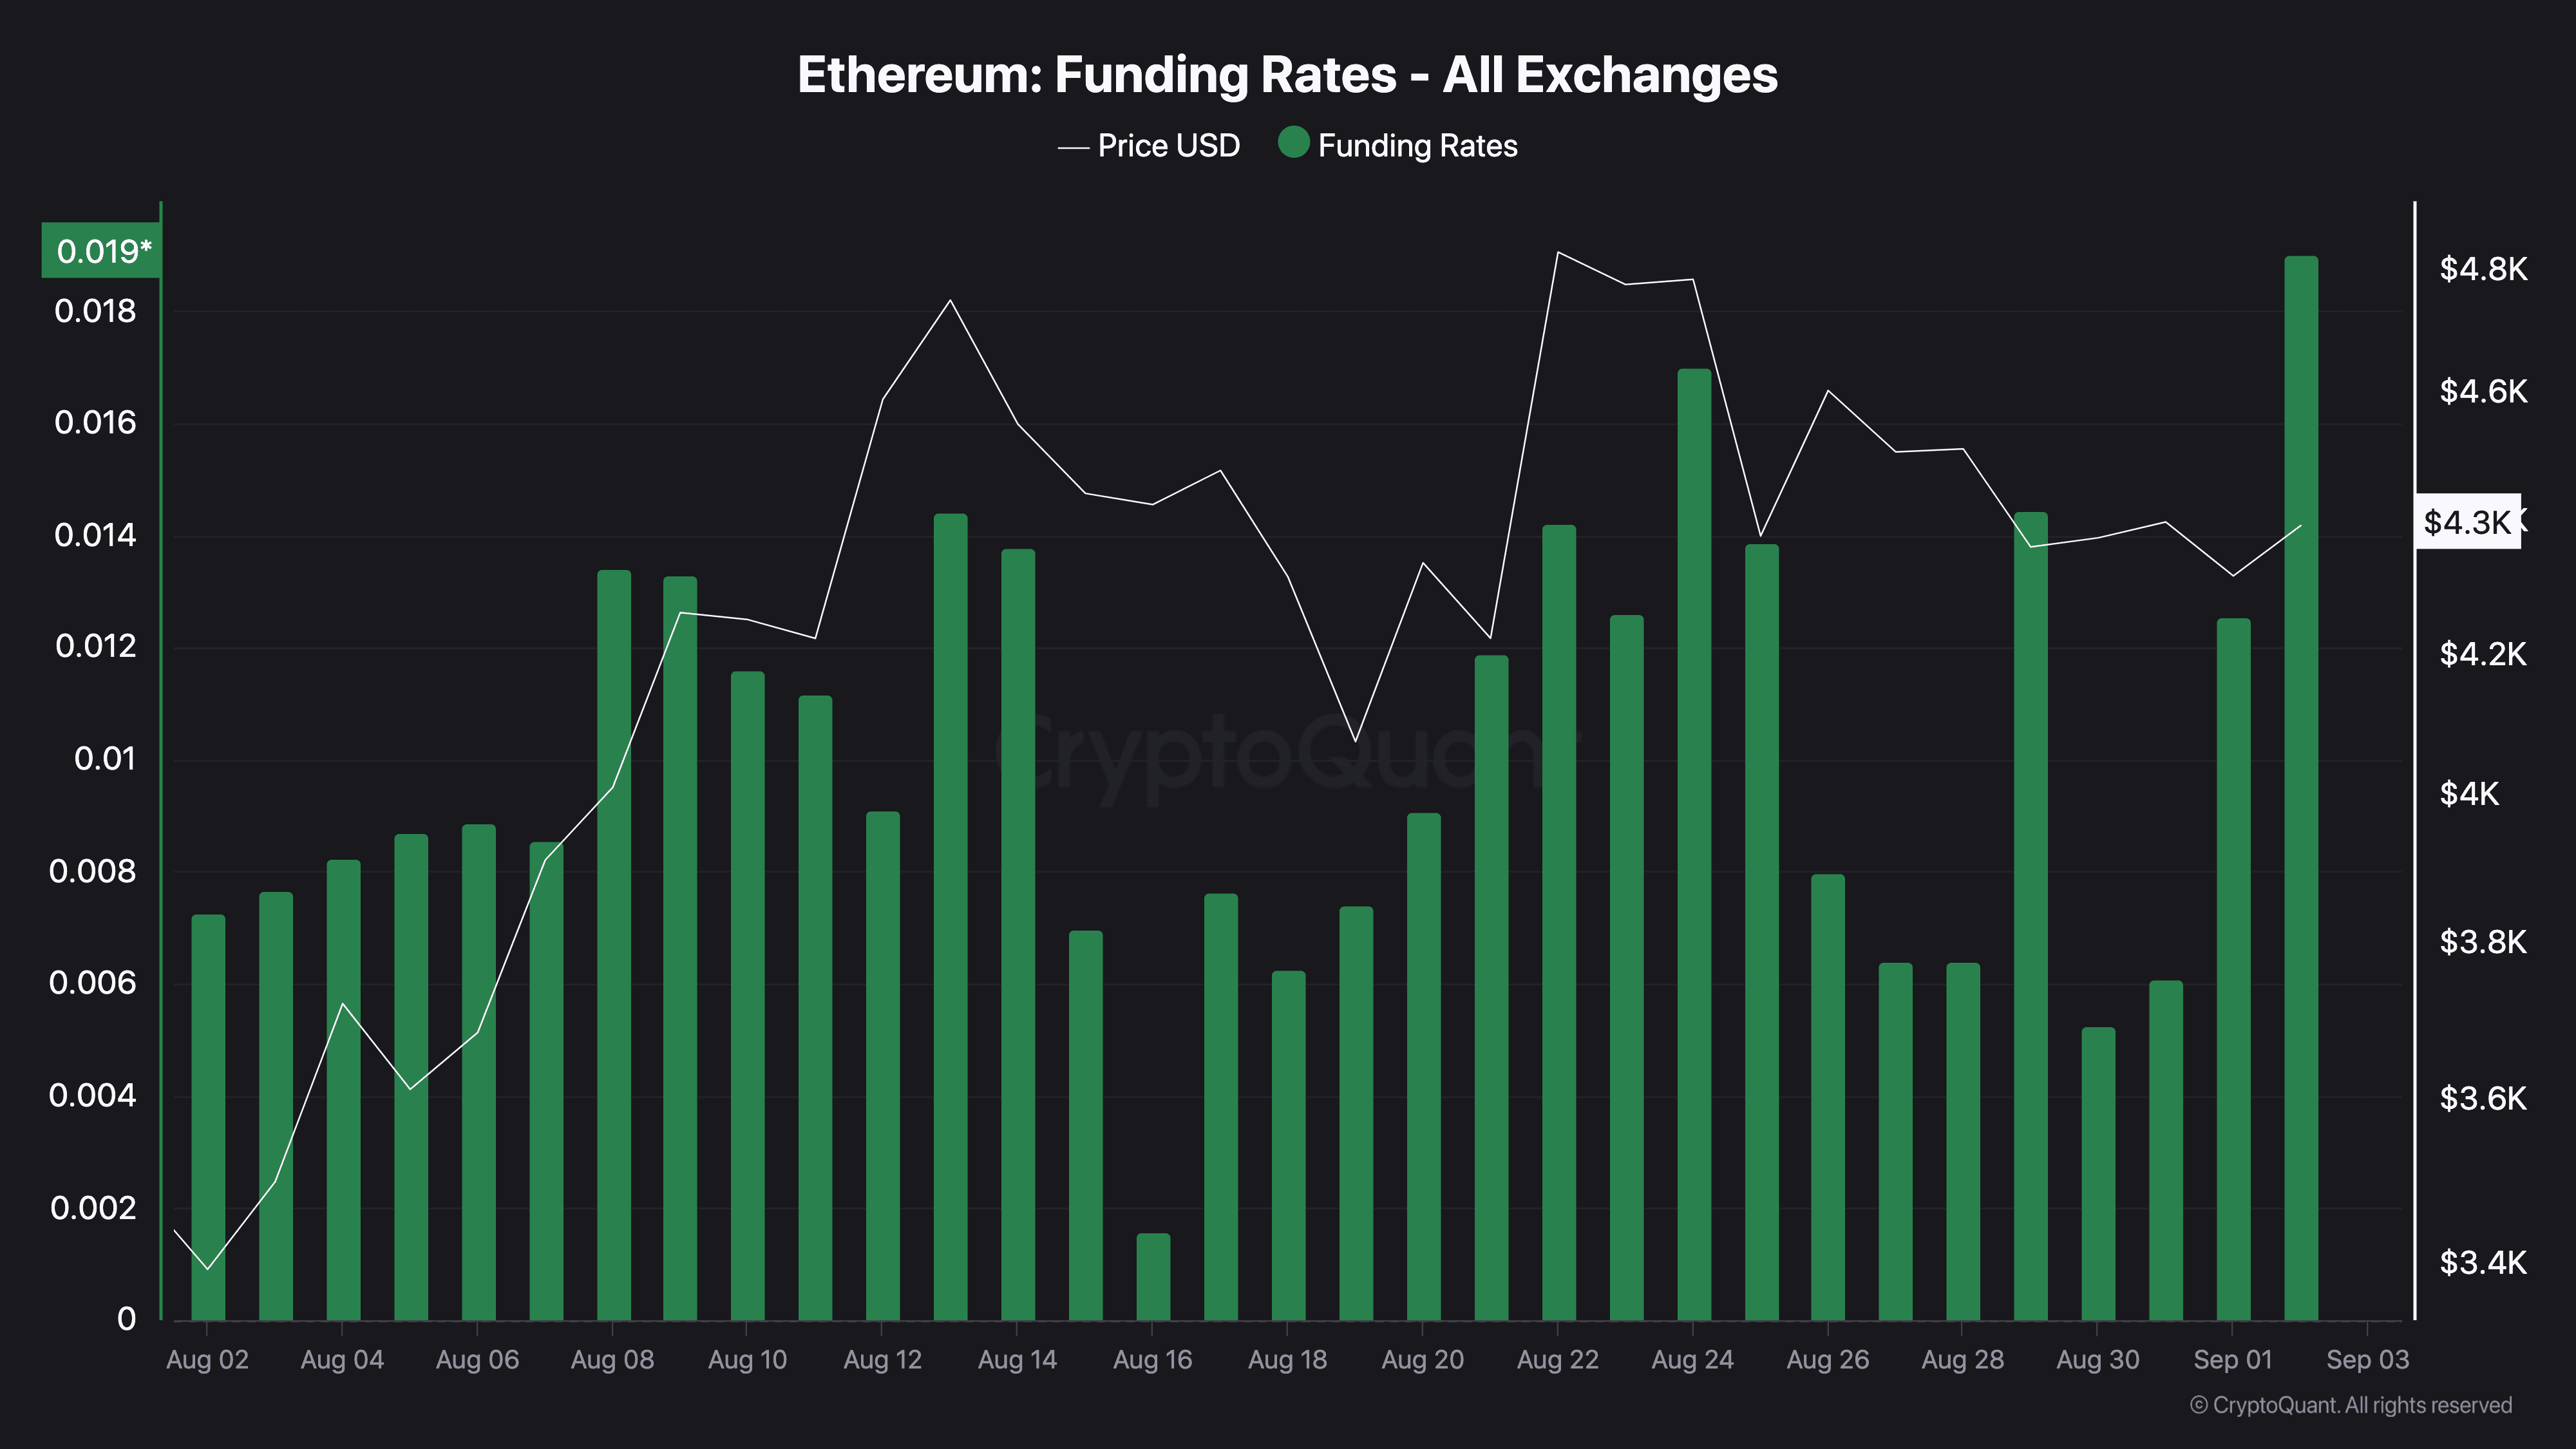
Task: Click the price line peak near Aug 22
Action: pyautogui.click(x=1558, y=252)
